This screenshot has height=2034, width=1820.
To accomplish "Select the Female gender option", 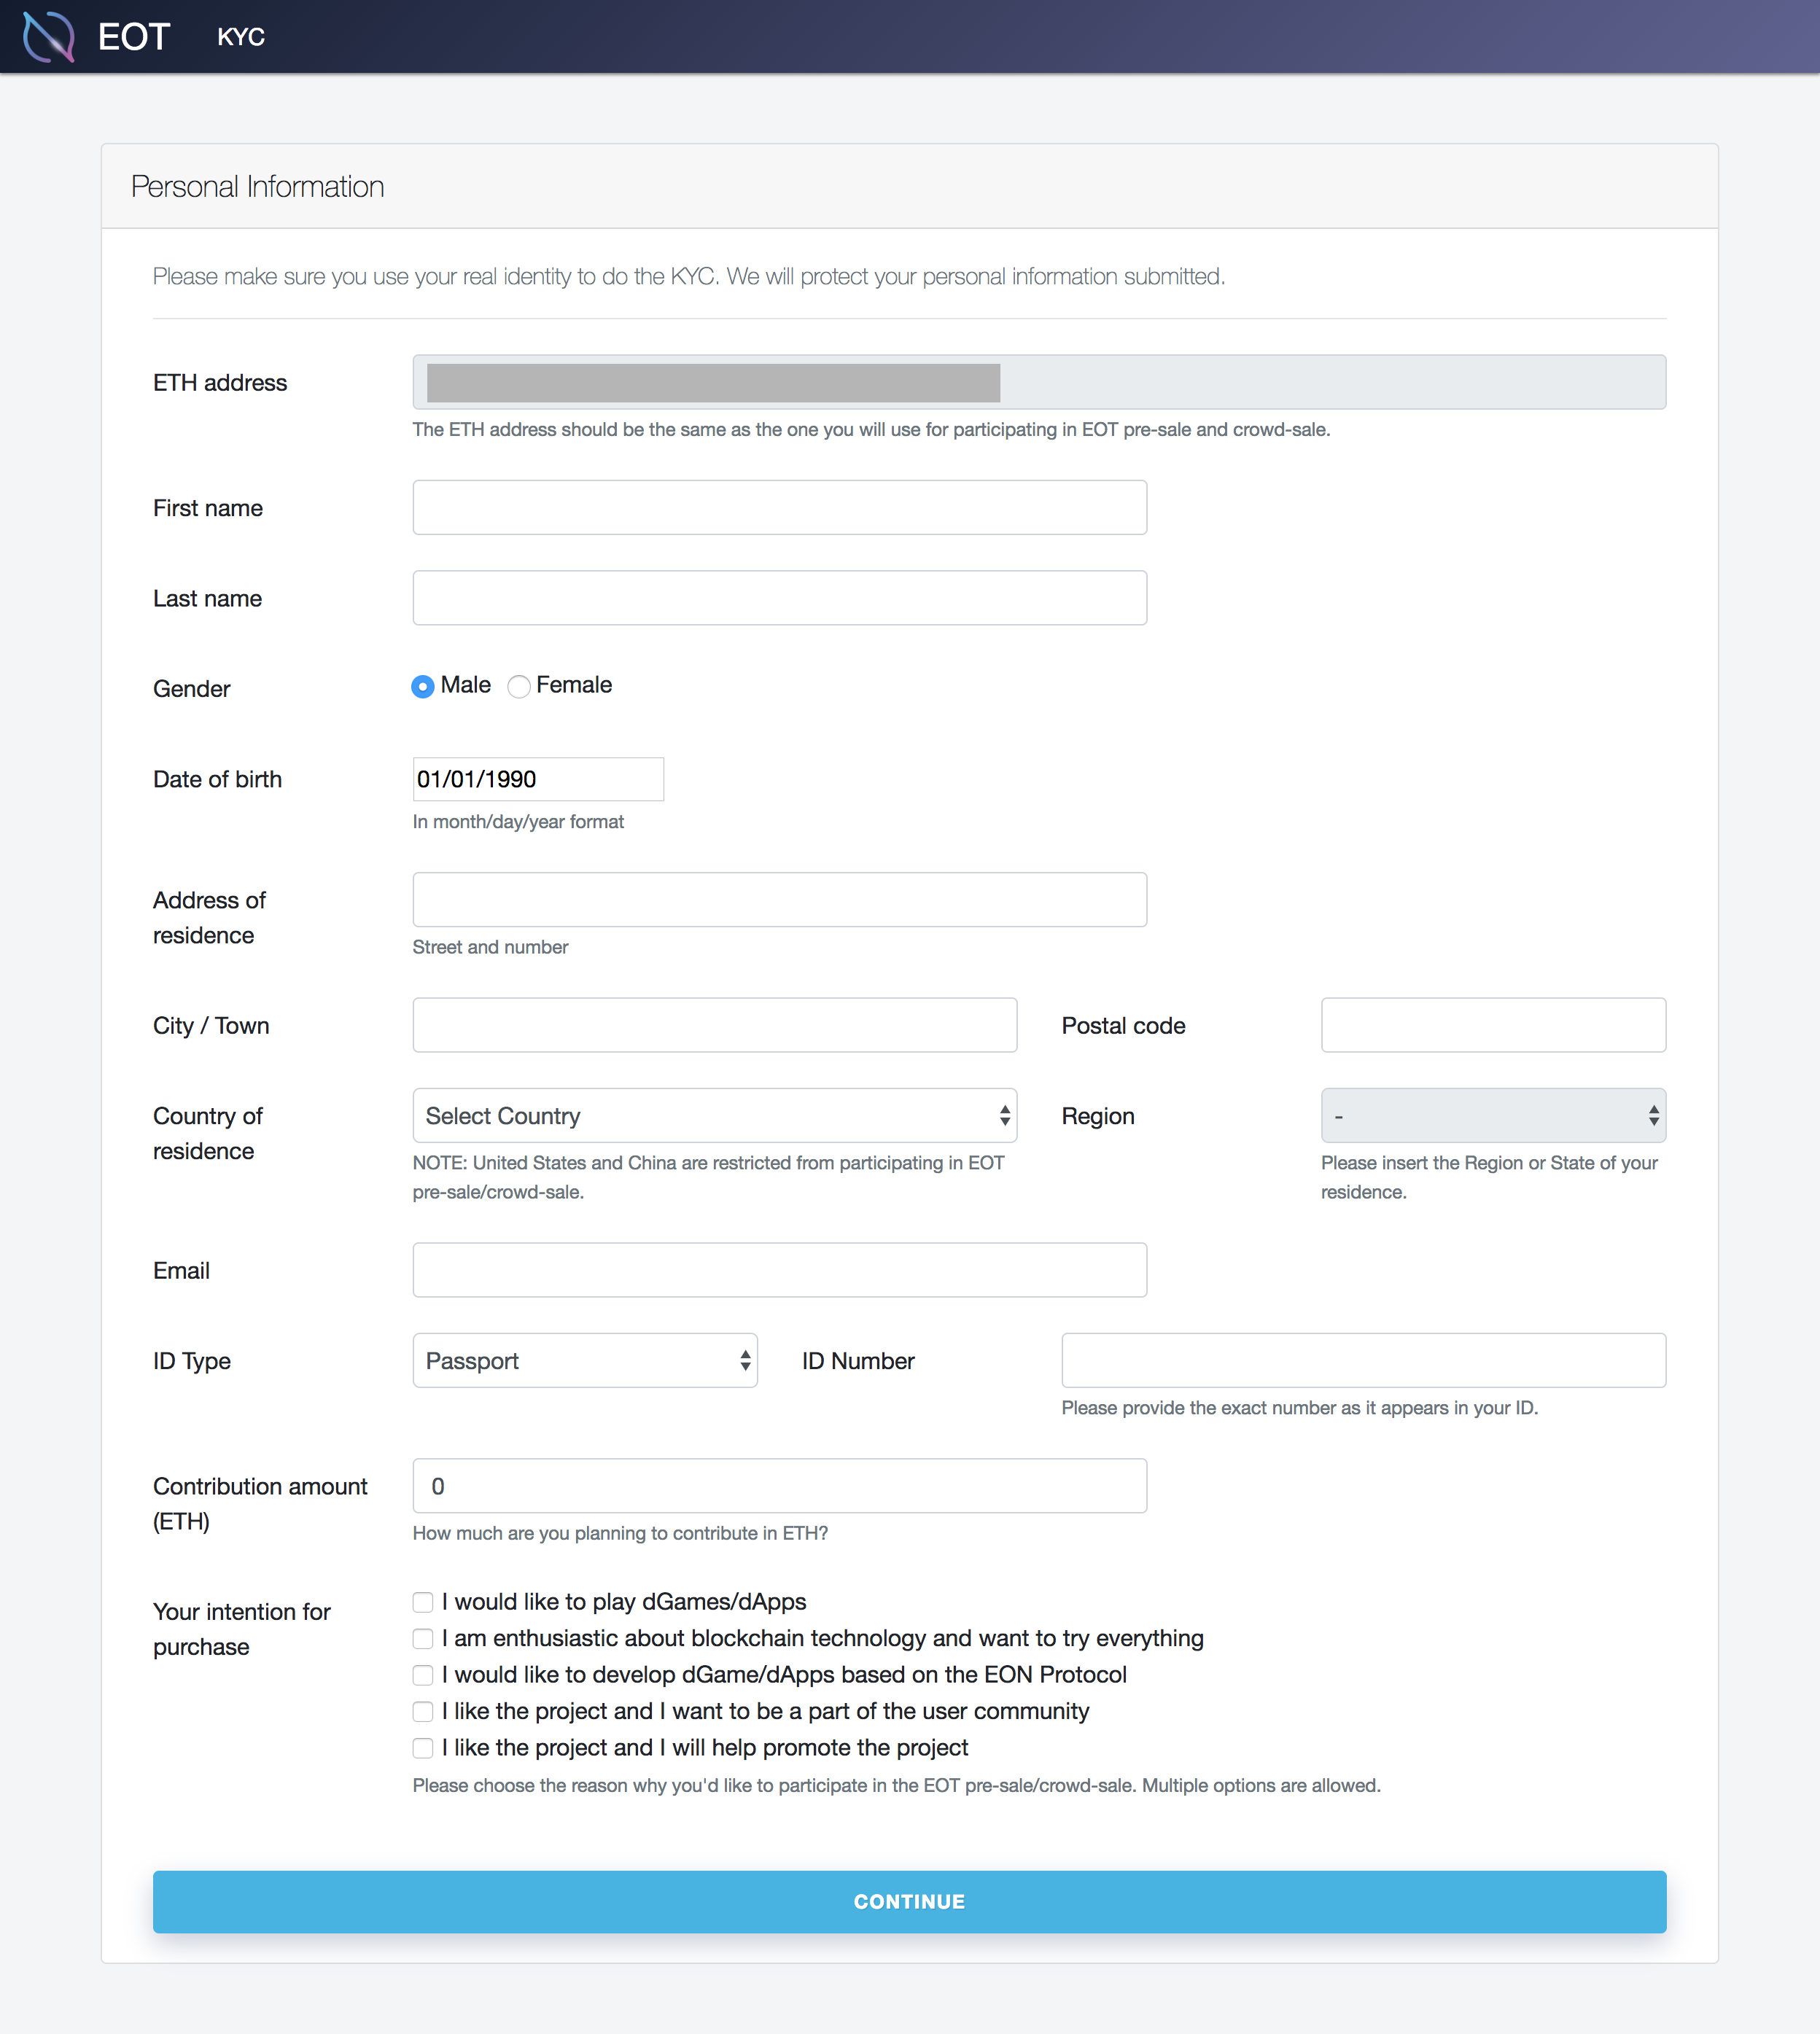I will 519,686.
